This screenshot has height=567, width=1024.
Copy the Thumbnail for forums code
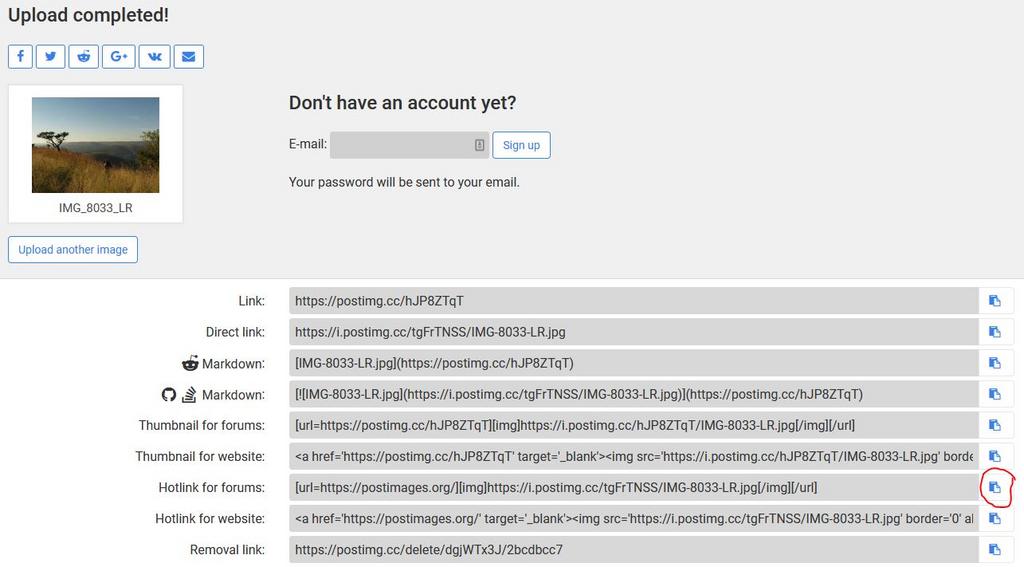(995, 425)
